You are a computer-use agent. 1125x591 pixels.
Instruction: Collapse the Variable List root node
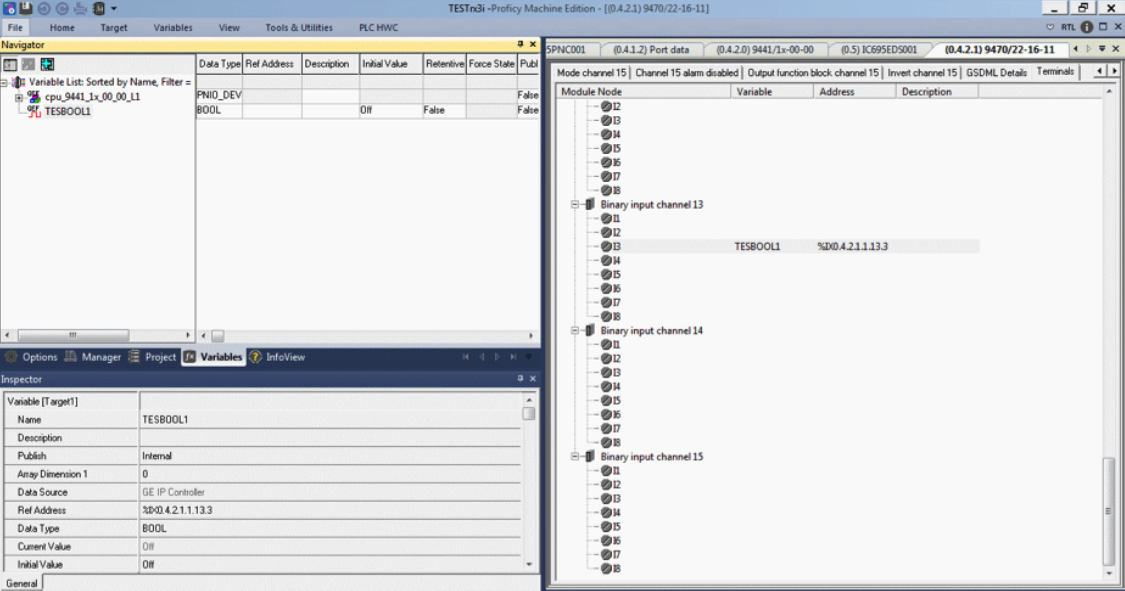point(4,82)
